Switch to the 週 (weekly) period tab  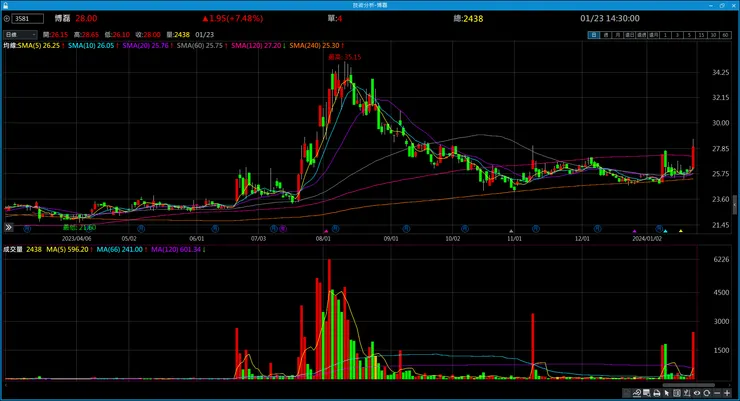(x=606, y=35)
